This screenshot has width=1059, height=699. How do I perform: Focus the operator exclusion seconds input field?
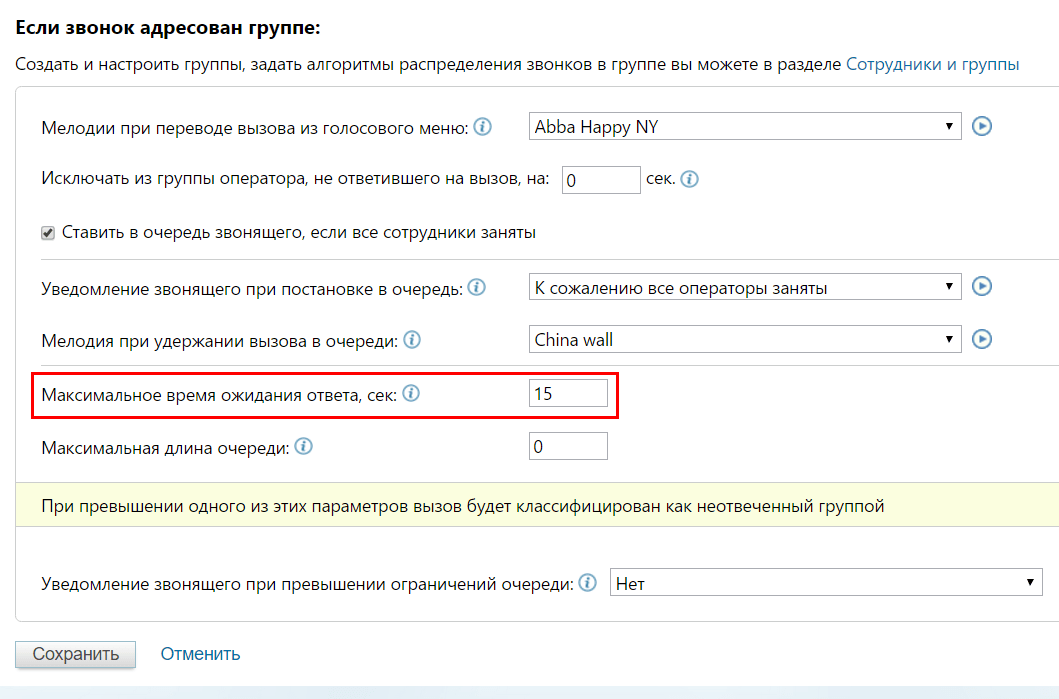pyautogui.click(x=600, y=181)
